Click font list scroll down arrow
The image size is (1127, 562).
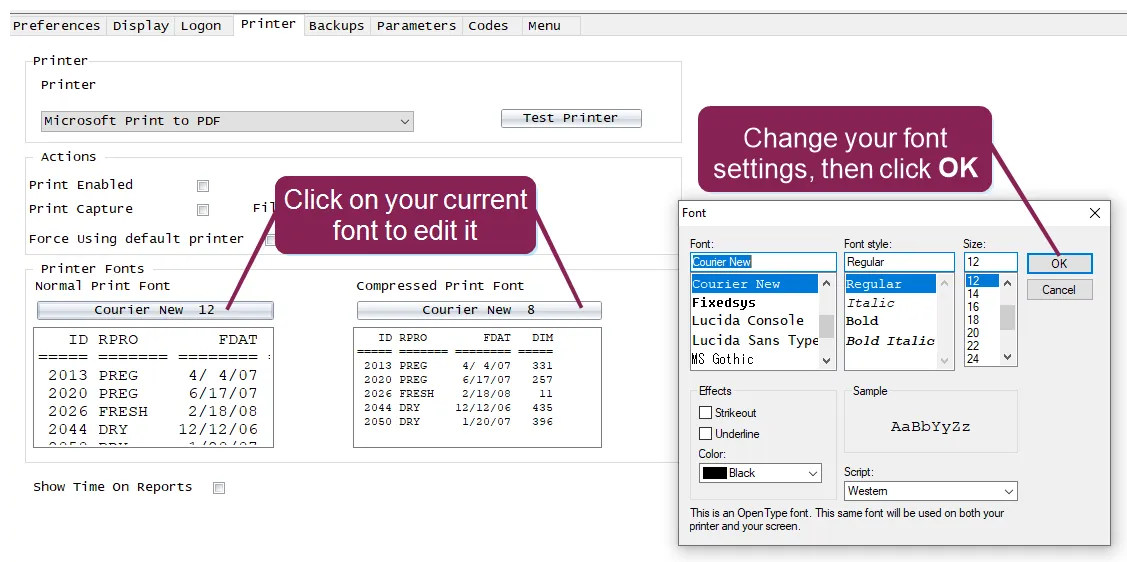[x=827, y=360]
